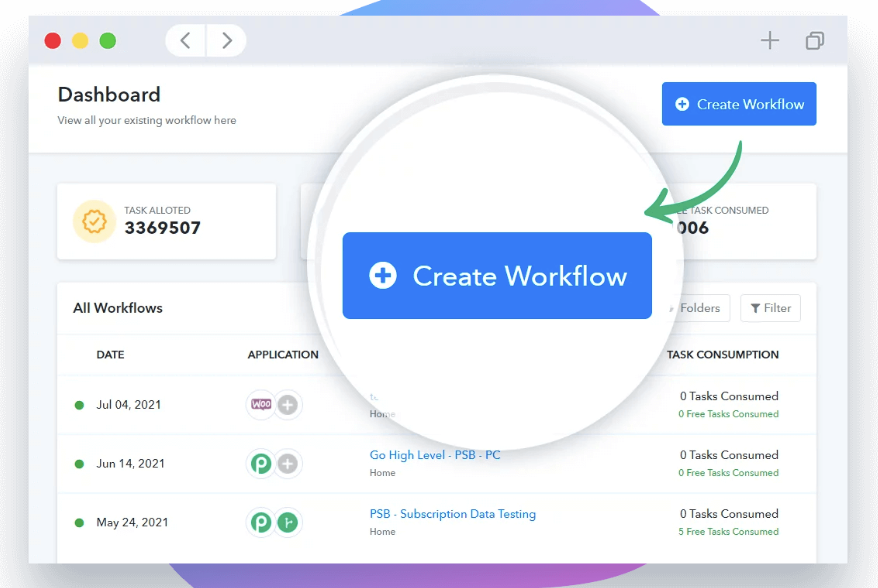Click the APPLICATION column header
878x588 pixels.
pyautogui.click(x=283, y=355)
